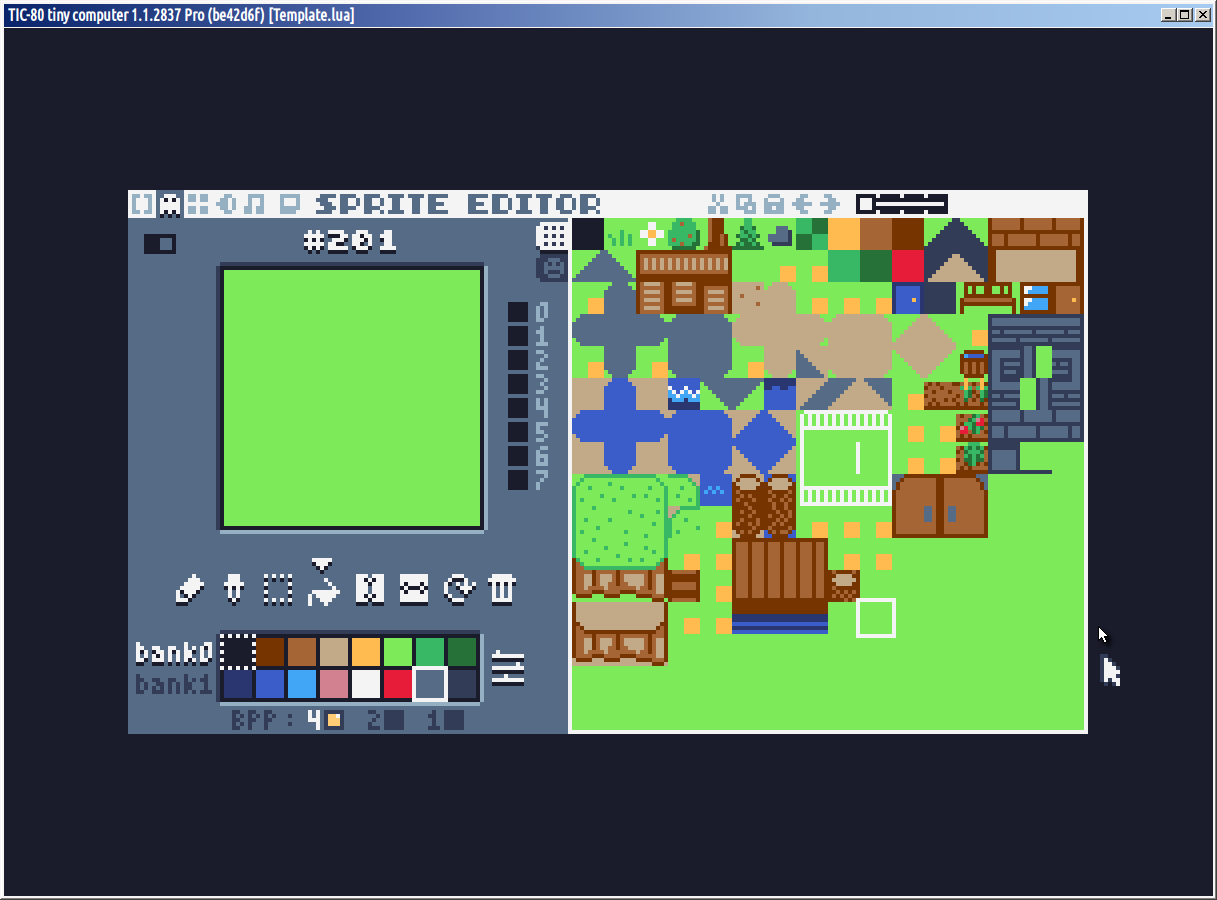Toggle sprite flag 7
This screenshot has width=1217, height=900.
[x=518, y=480]
